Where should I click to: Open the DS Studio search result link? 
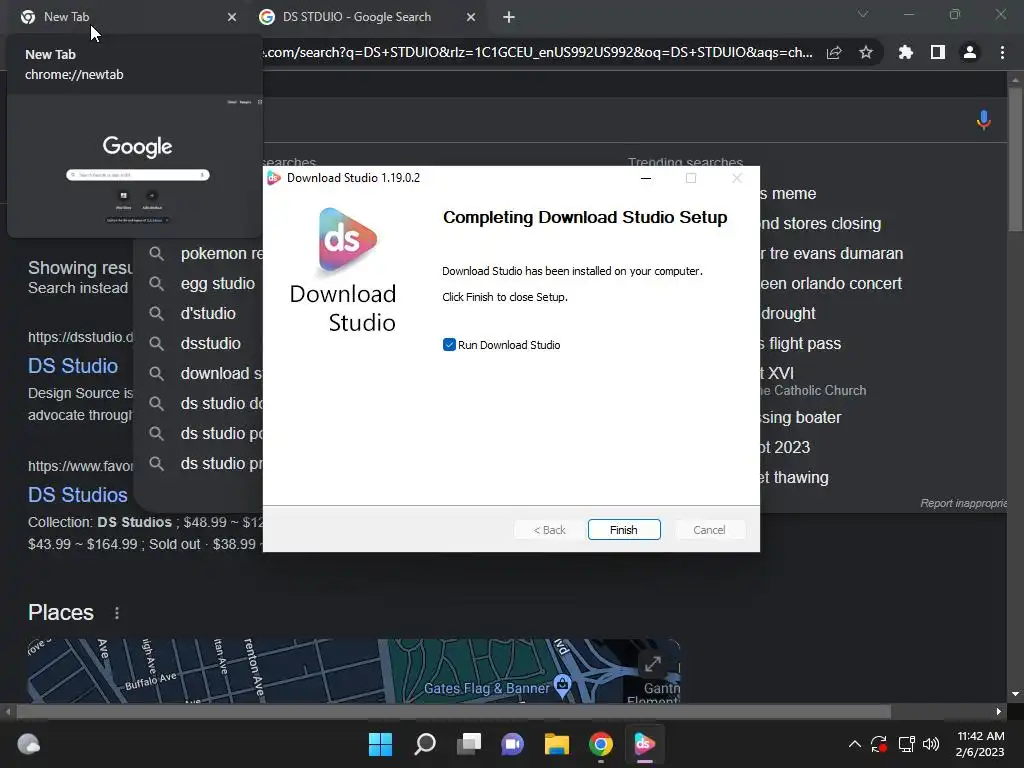(73, 366)
